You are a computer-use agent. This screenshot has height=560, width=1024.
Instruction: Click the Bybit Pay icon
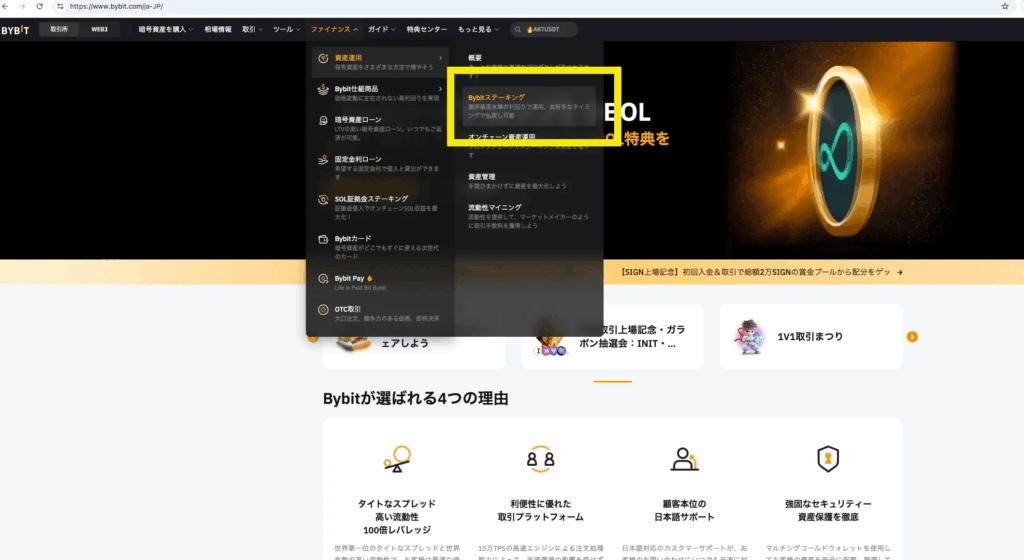click(323, 279)
